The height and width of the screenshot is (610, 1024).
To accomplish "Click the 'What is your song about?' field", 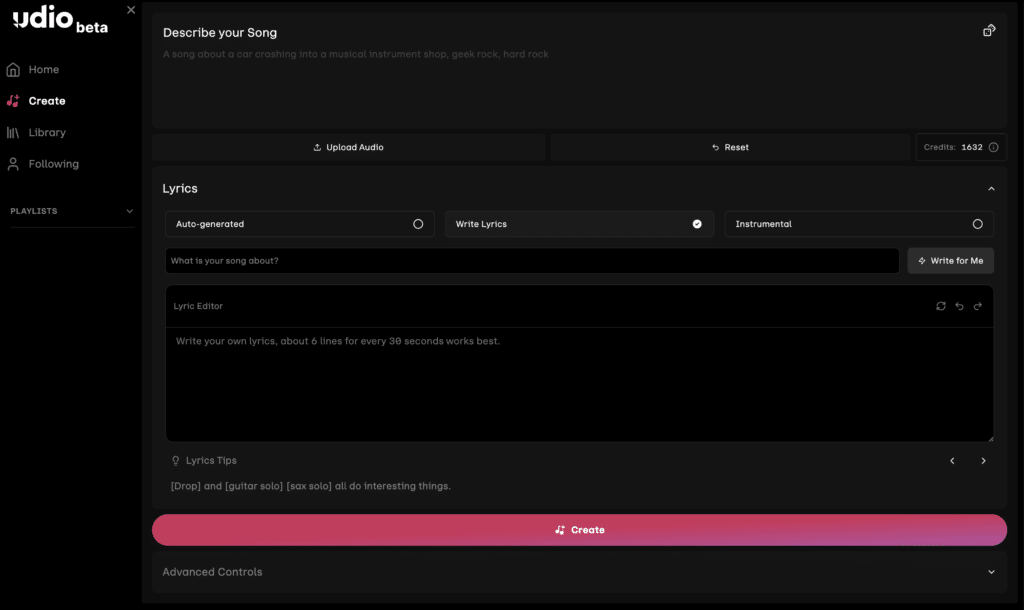I will pos(532,261).
